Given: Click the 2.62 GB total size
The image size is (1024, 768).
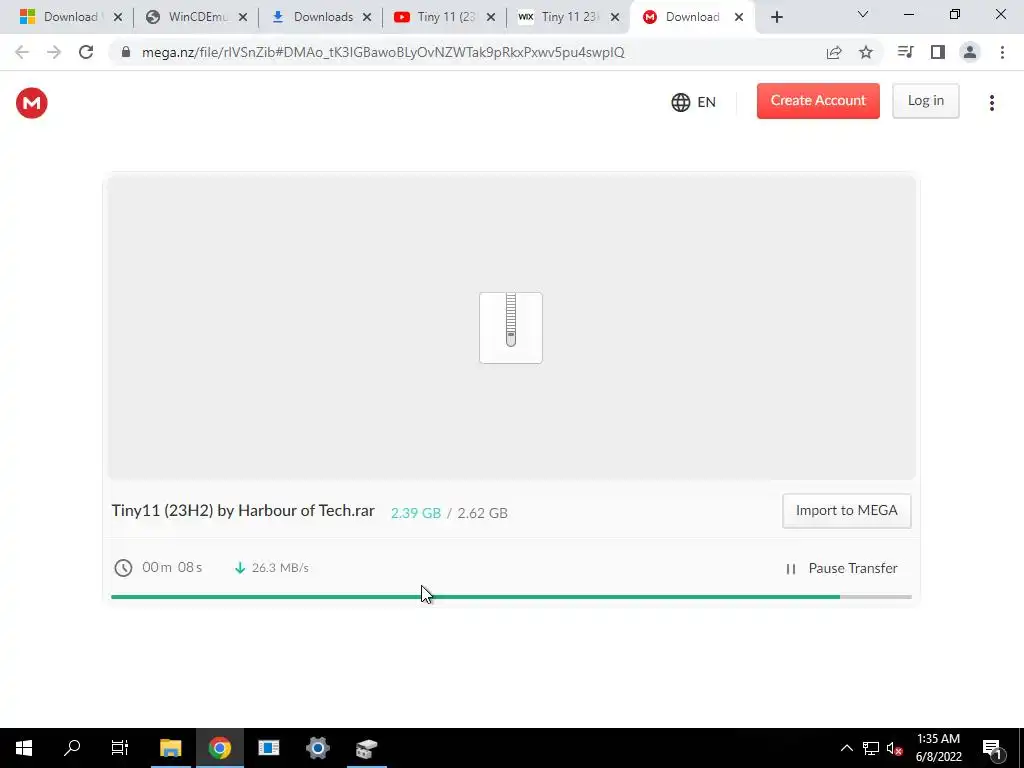Looking at the screenshot, I should [x=482, y=513].
